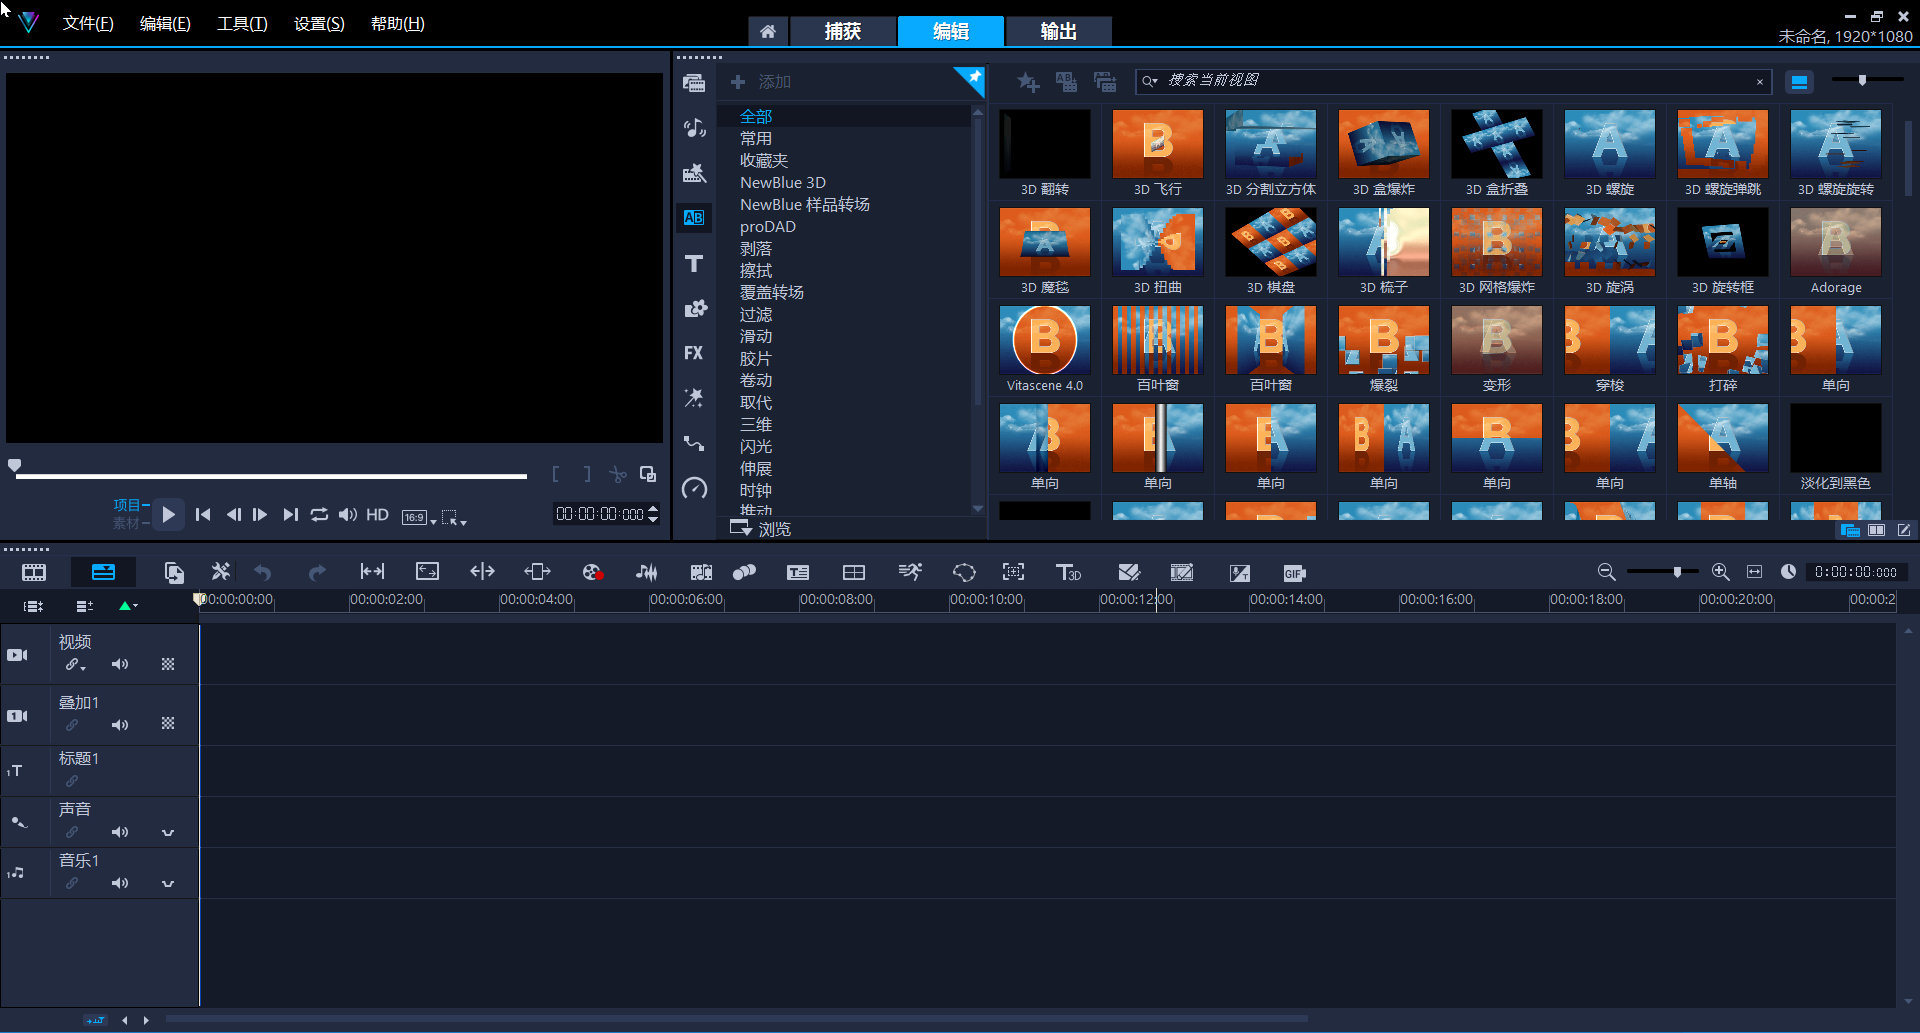Open the Sound Mixer icon
This screenshot has height=1033, width=1920.
pyautogui.click(x=647, y=572)
